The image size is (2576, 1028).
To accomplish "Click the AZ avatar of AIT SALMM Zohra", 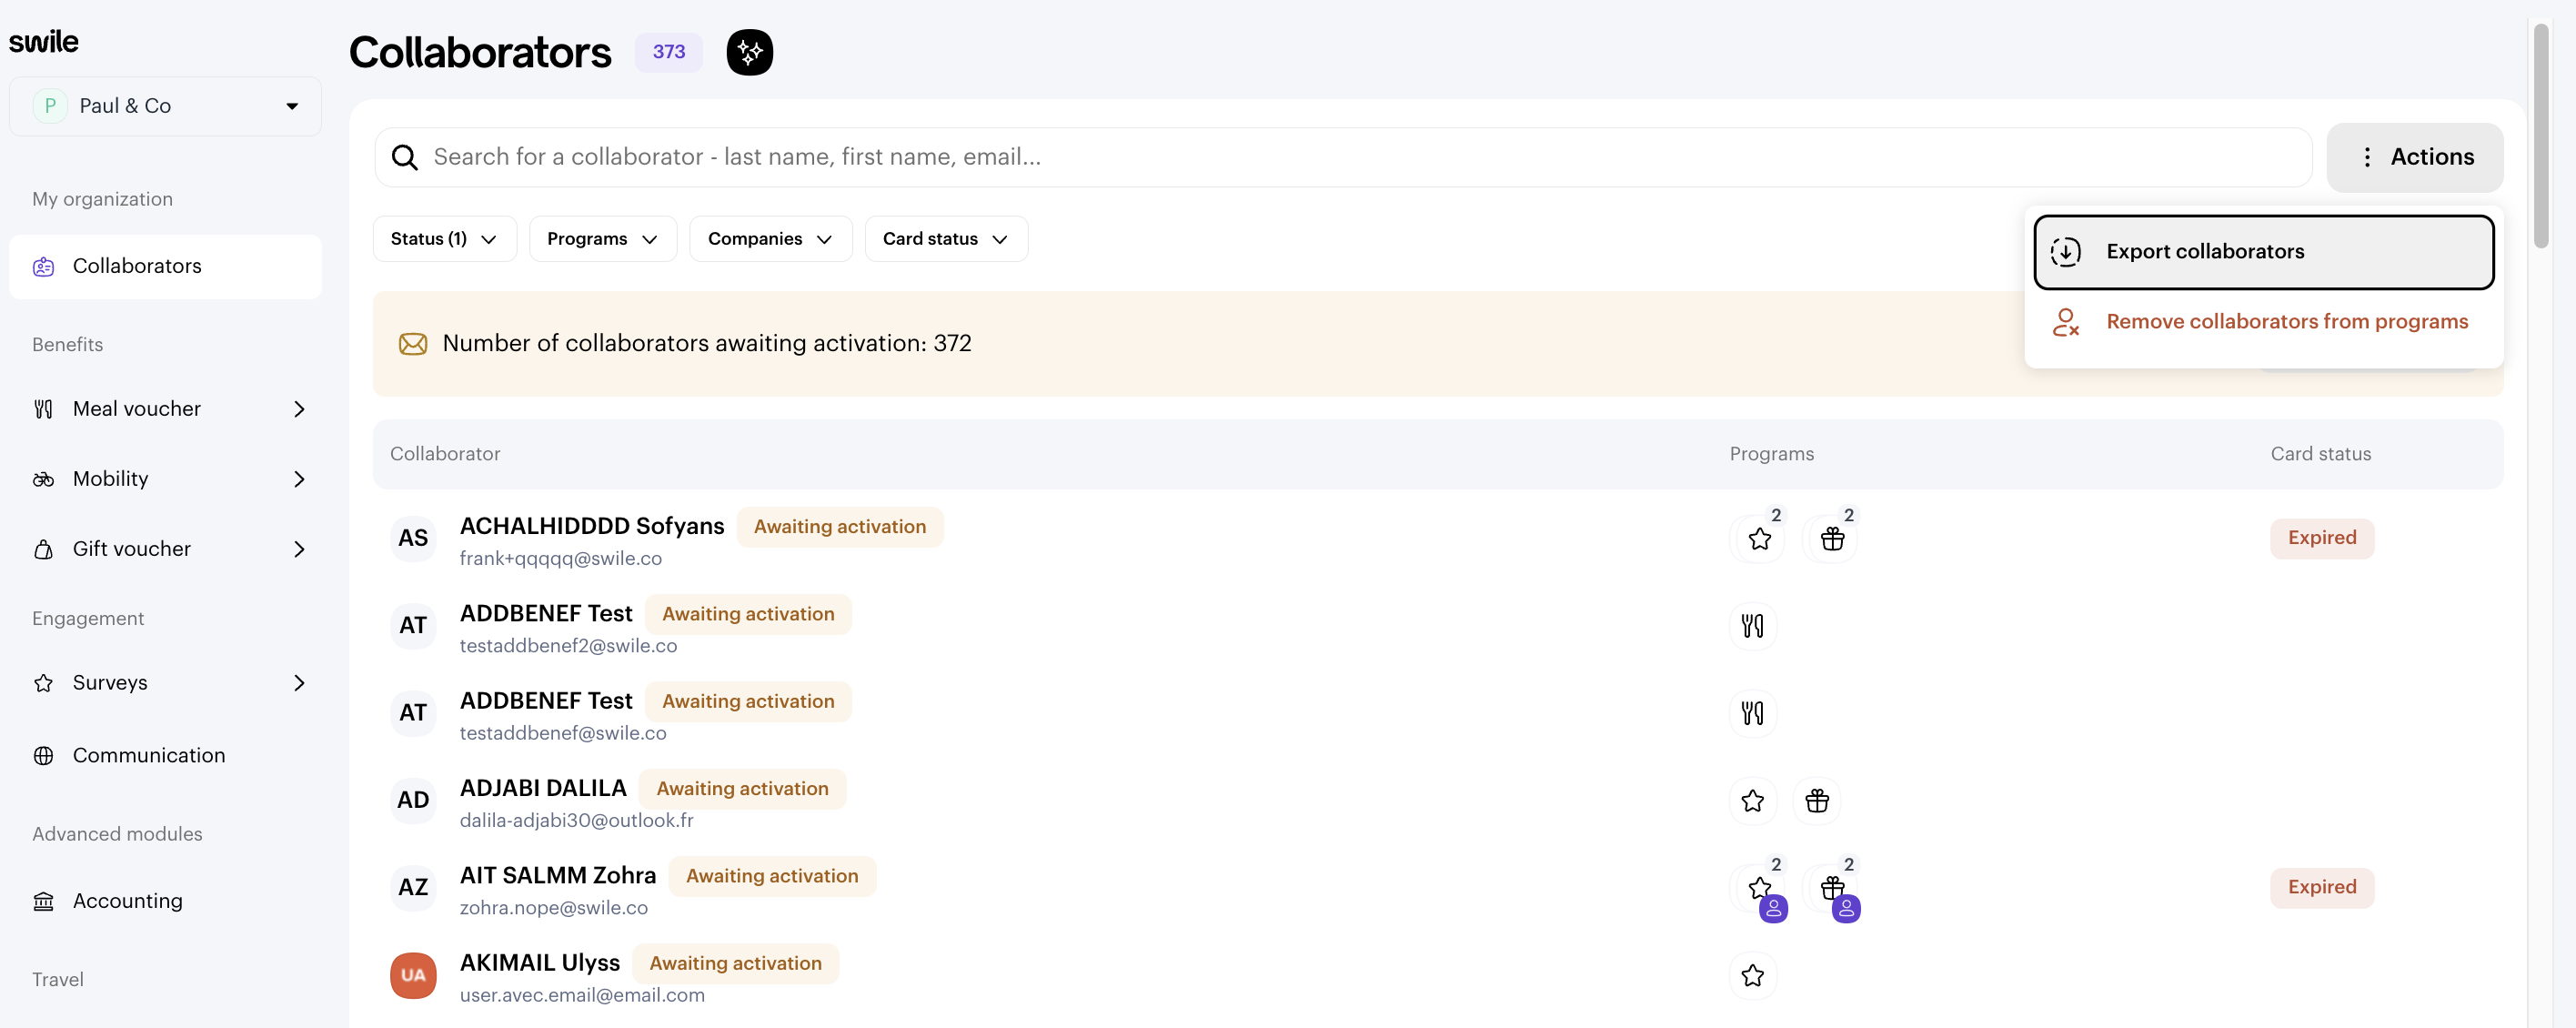I will (413, 887).
